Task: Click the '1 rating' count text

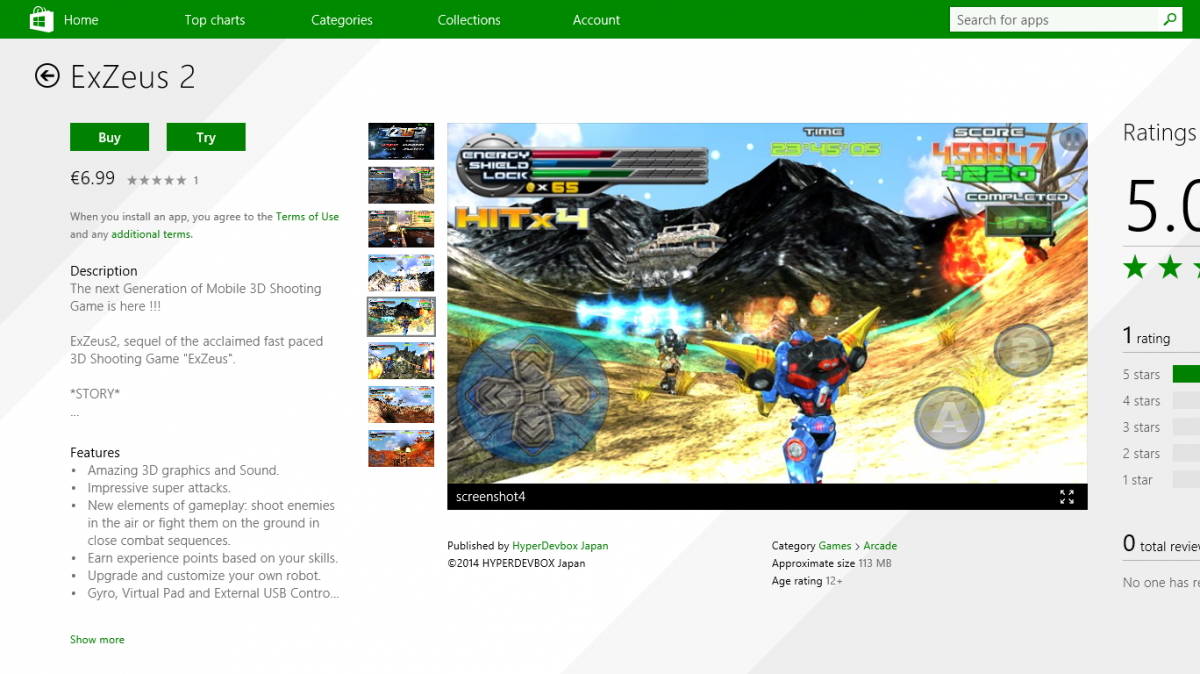Action: (1146, 337)
